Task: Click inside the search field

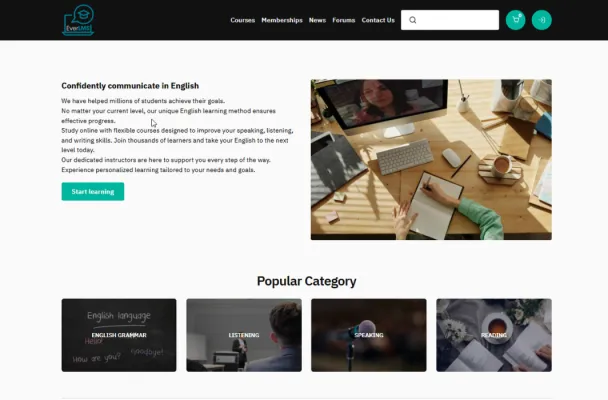Action: point(450,20)
